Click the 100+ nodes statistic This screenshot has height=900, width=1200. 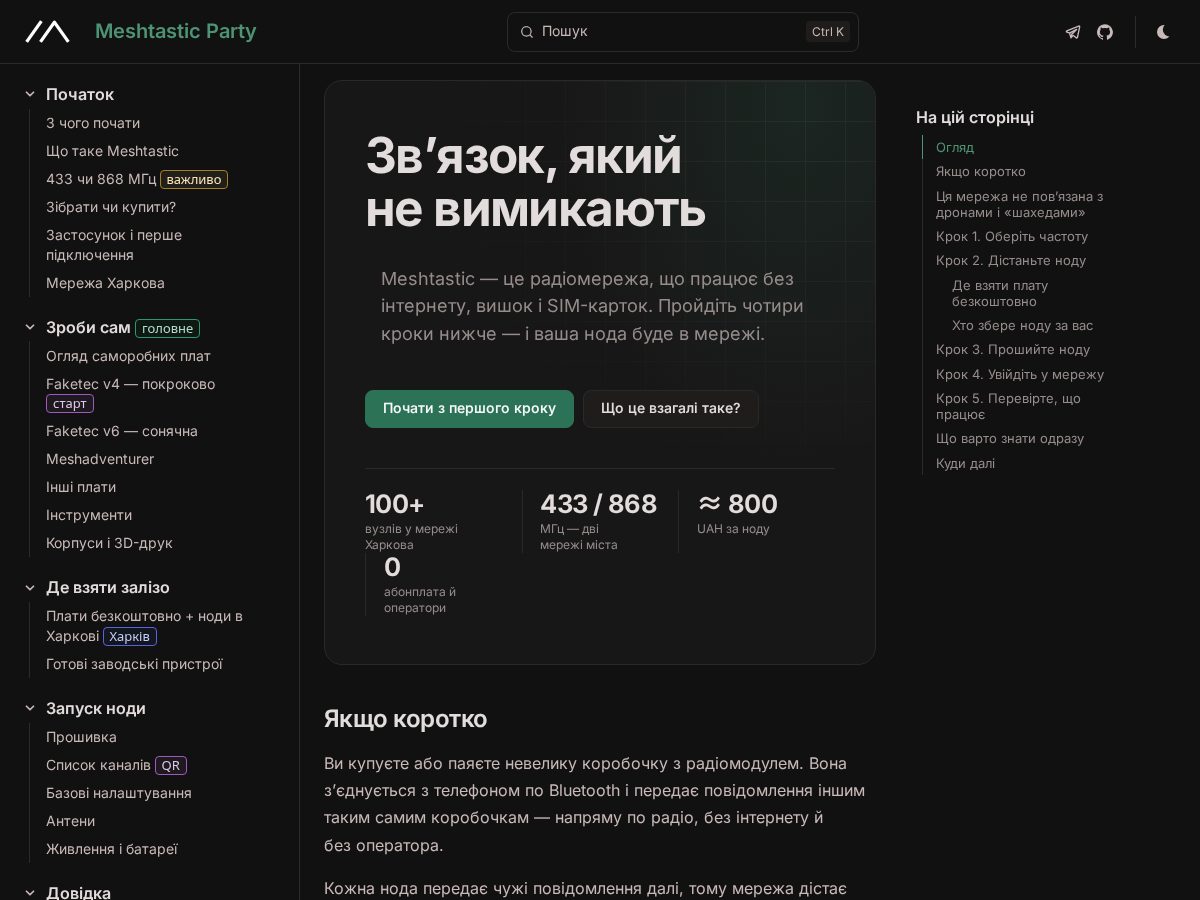(411, 521)
